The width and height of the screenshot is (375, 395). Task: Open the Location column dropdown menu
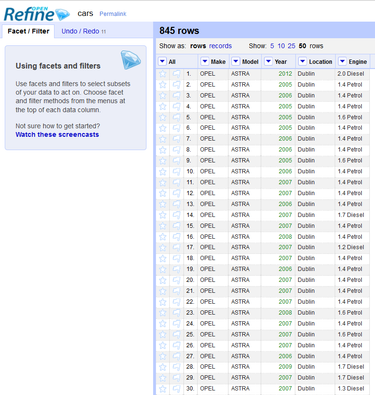[302, 61]
